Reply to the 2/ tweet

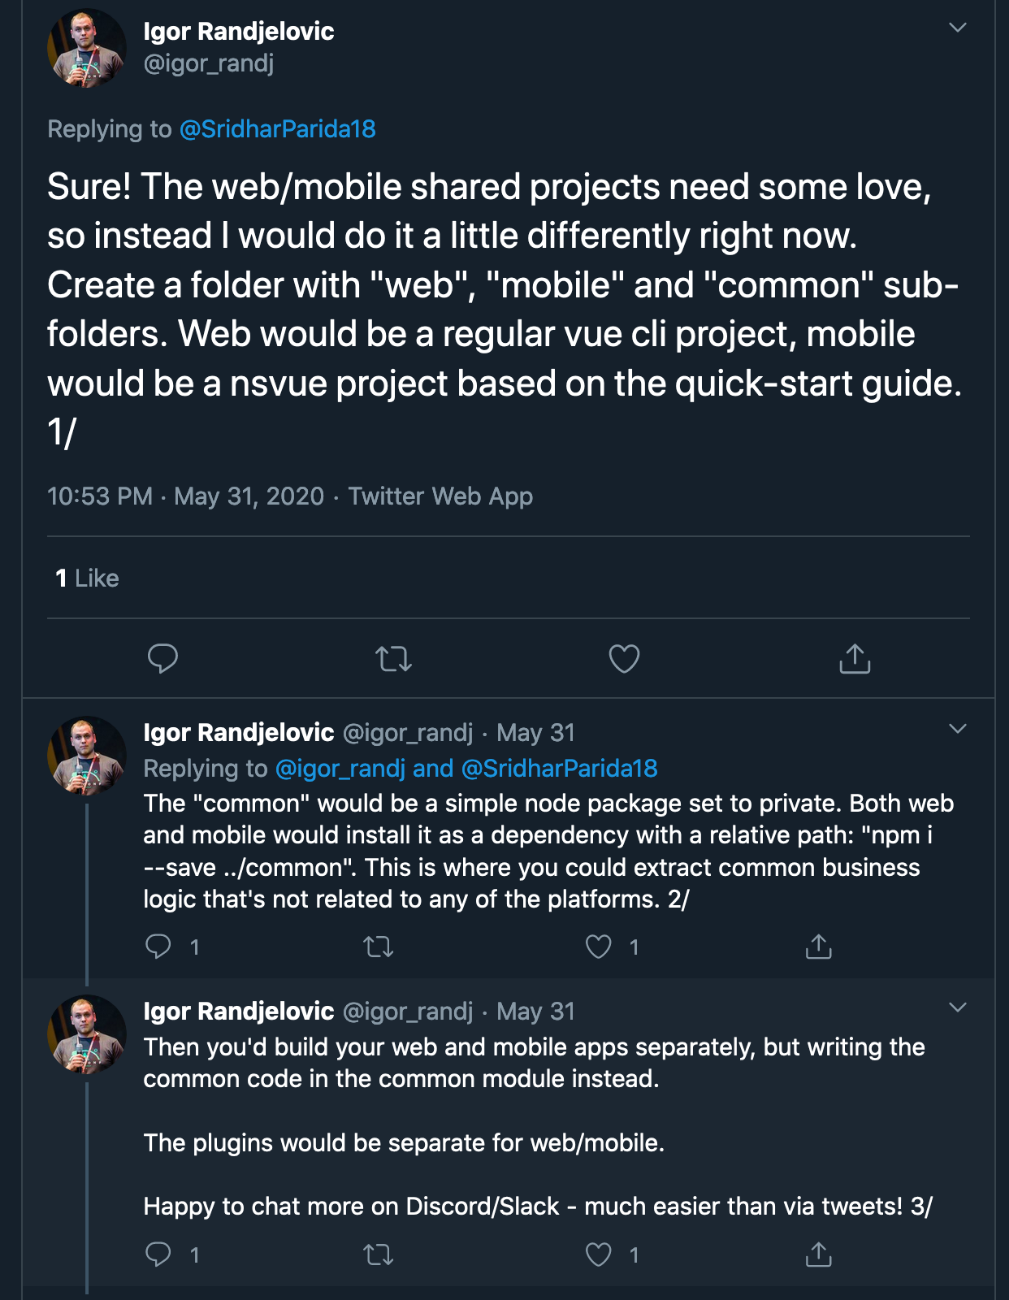click(159, 946)
